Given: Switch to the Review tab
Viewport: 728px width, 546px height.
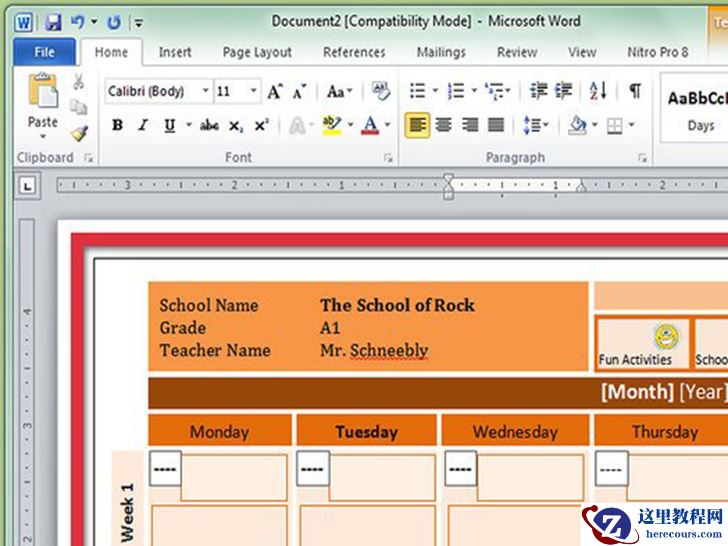Looking at the screenshot, I should pos(517,52).
